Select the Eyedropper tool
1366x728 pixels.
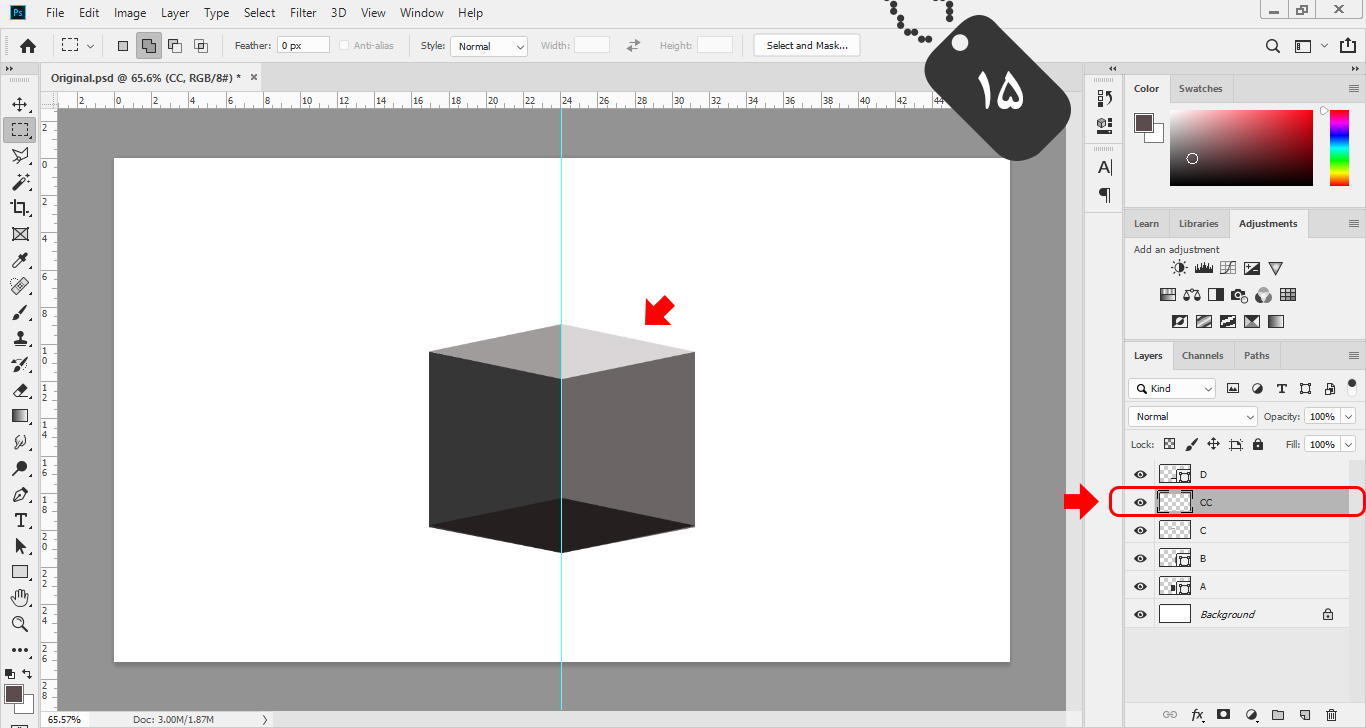pos(20,260)
